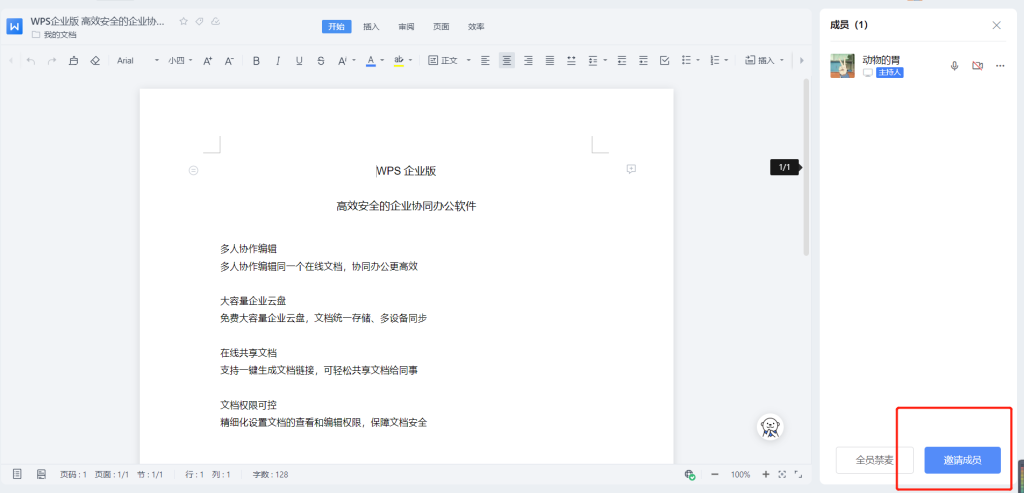The width and height of the screenshot is (1024, 493).
Task: Click the clear formatting eraser icon
Action: (x=95, y=61)
